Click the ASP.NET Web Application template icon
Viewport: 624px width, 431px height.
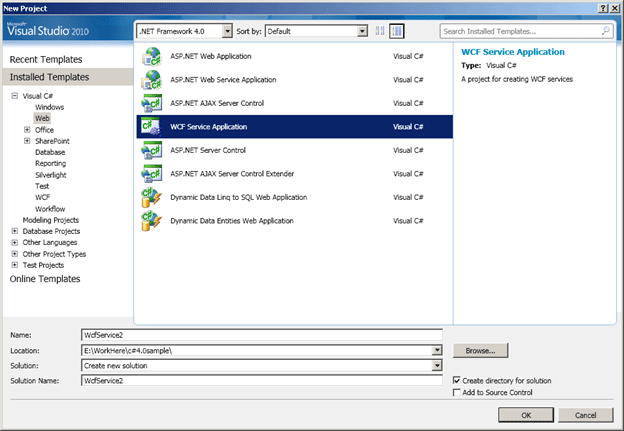coord(152,57)
